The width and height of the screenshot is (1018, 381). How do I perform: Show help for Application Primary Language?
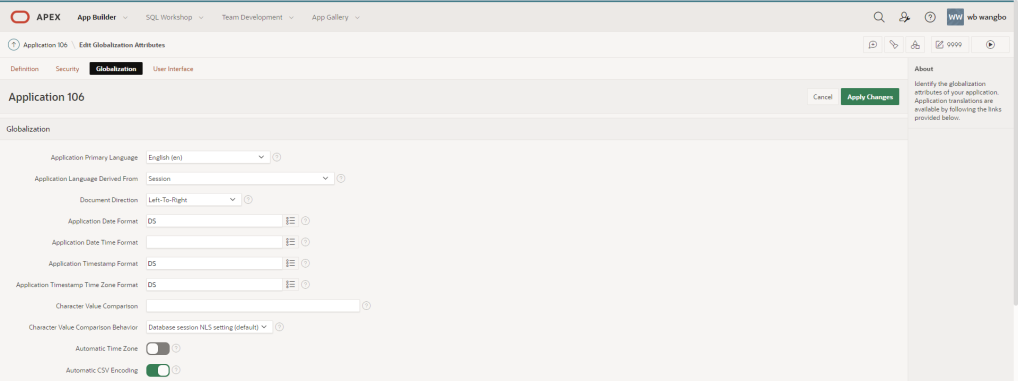[x=277, y=157]
